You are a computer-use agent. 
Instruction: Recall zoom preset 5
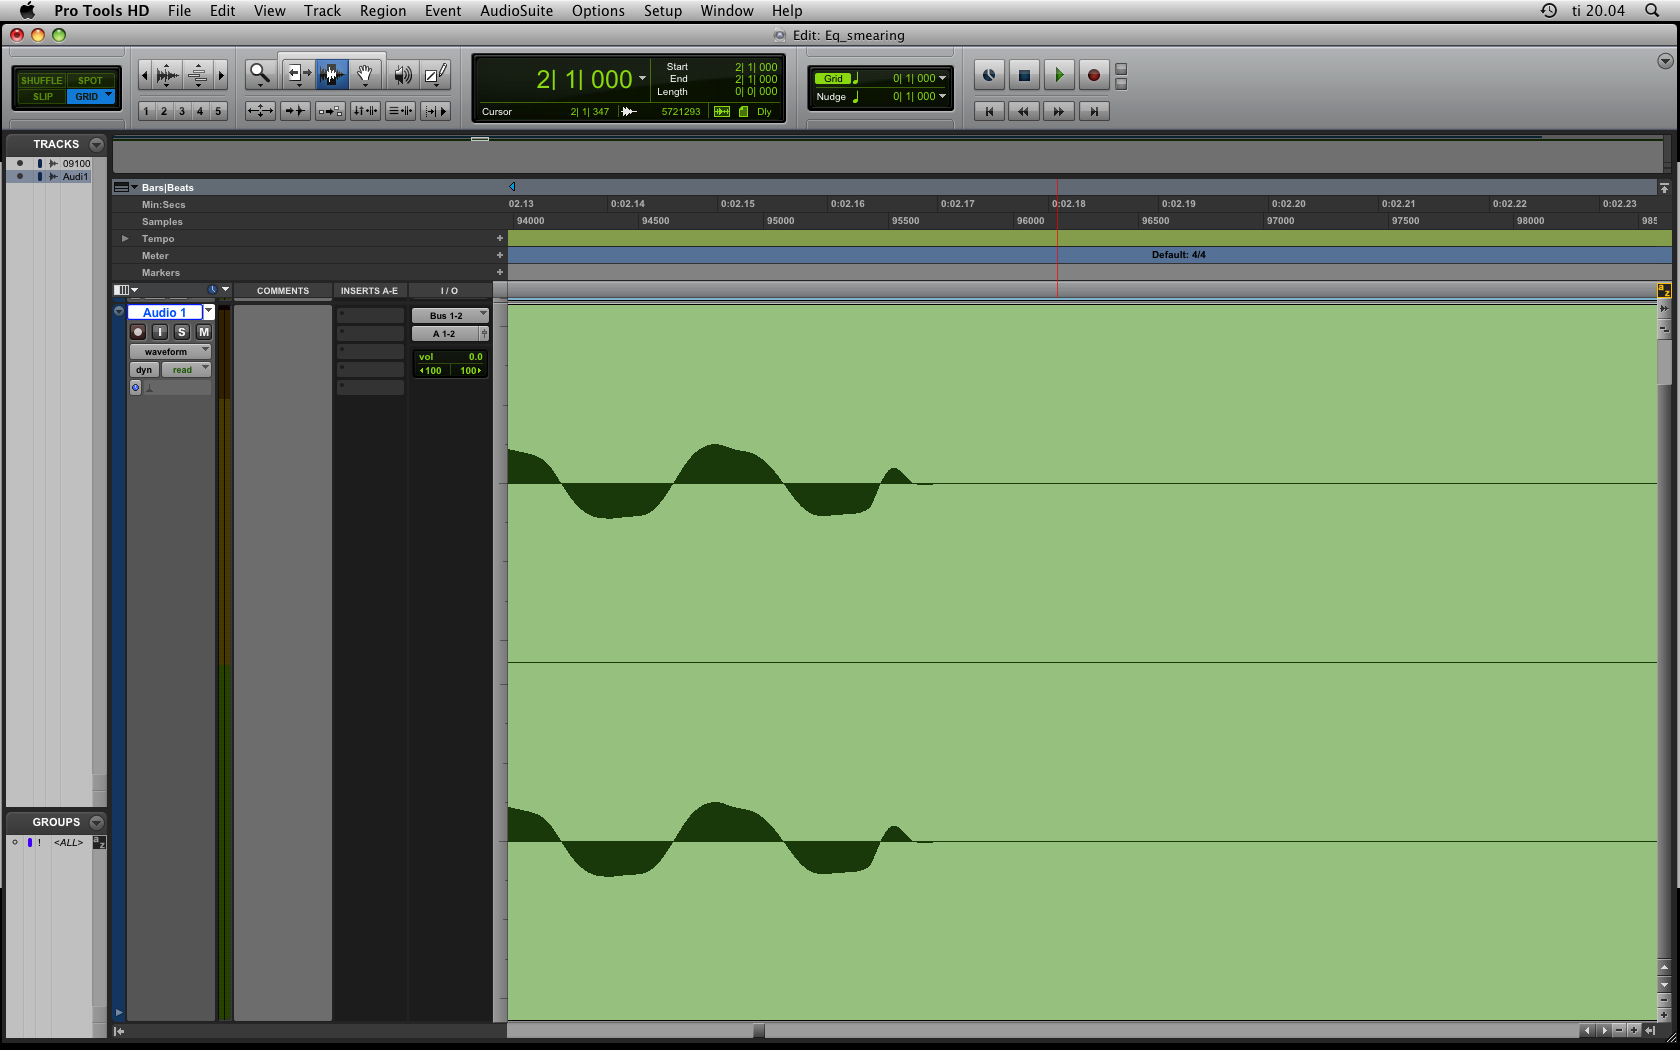[218, 111]
